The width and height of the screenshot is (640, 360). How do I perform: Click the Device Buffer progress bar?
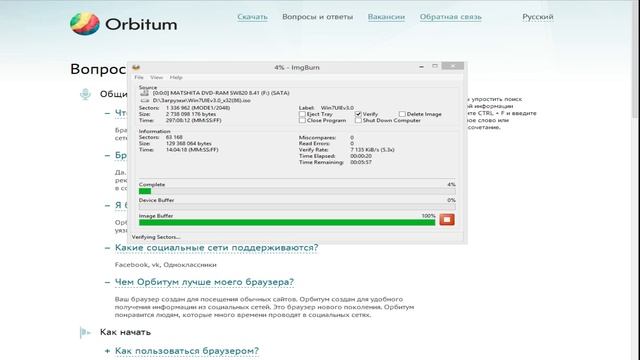297,207
